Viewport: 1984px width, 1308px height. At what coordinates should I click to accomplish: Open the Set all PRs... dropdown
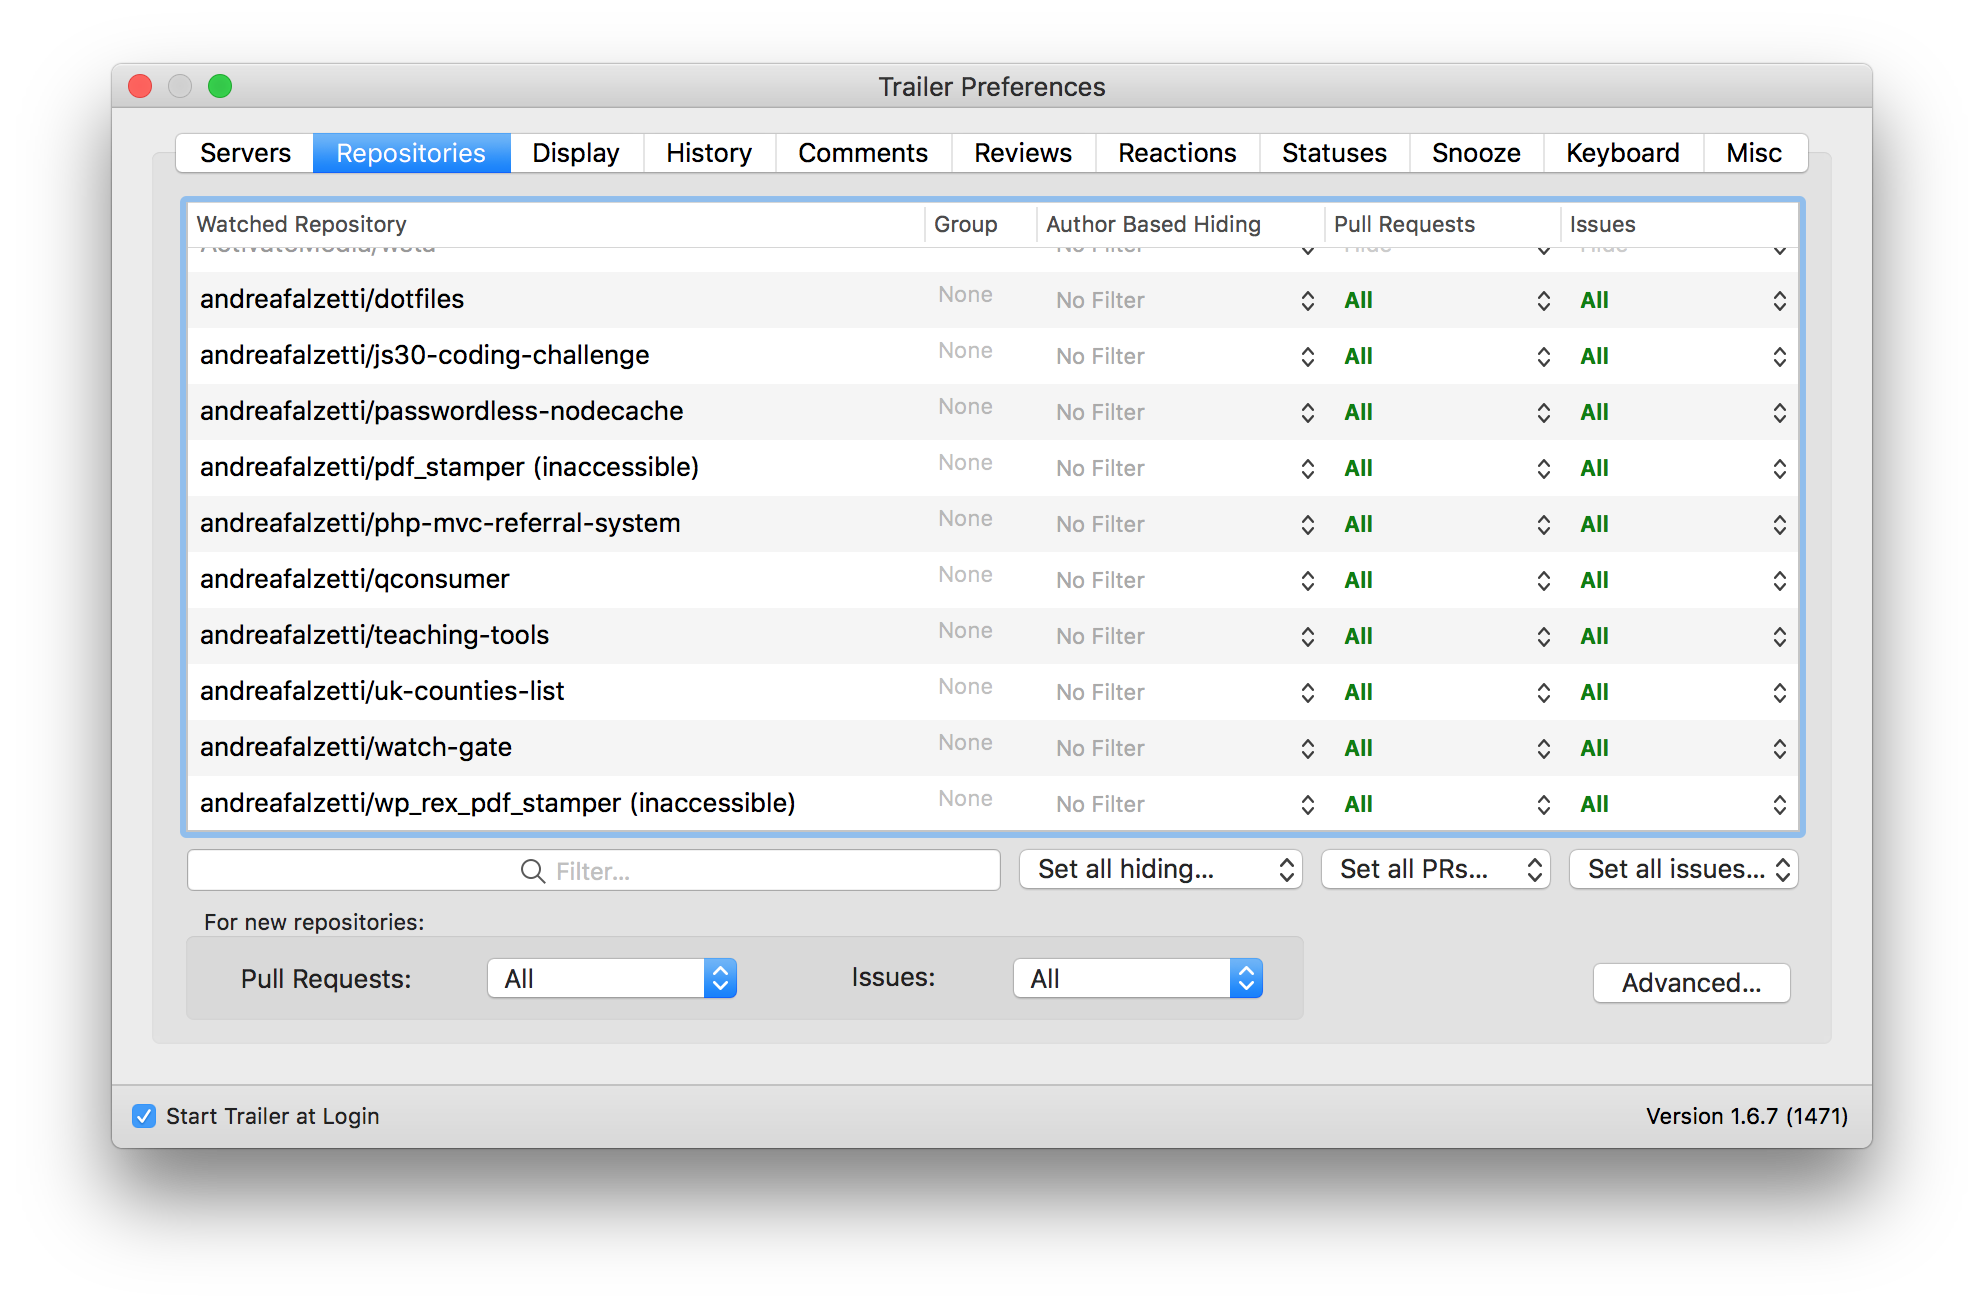1435,869
